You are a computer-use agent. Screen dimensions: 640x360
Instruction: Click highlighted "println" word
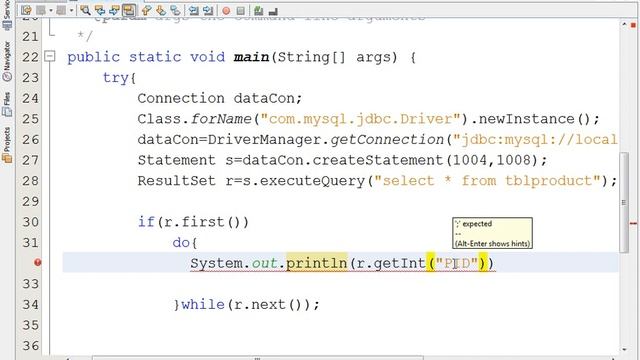click(317, 263)
